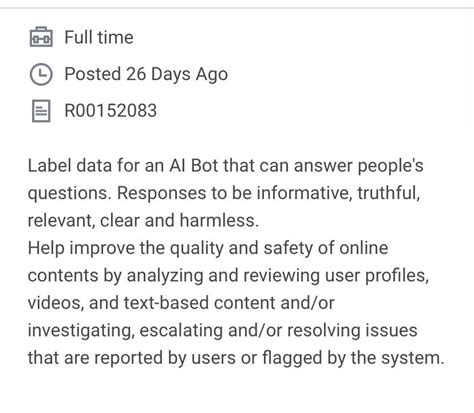The width and height of the screenshot is (474, 413).
Task: Click the line that are reported by users
Action: tap(236, 358)
